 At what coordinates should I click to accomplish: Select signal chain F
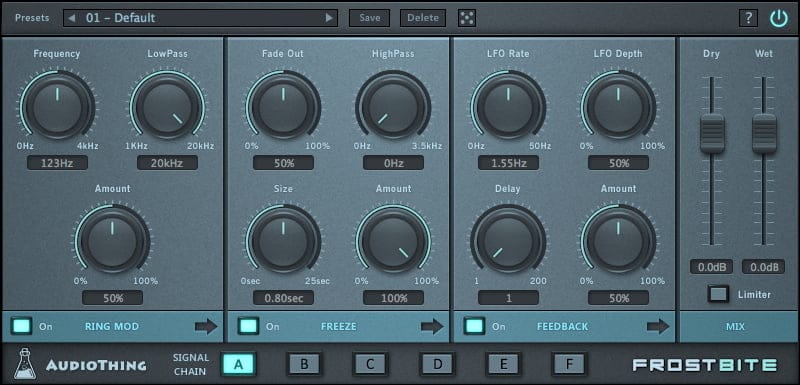click(569, 364)
